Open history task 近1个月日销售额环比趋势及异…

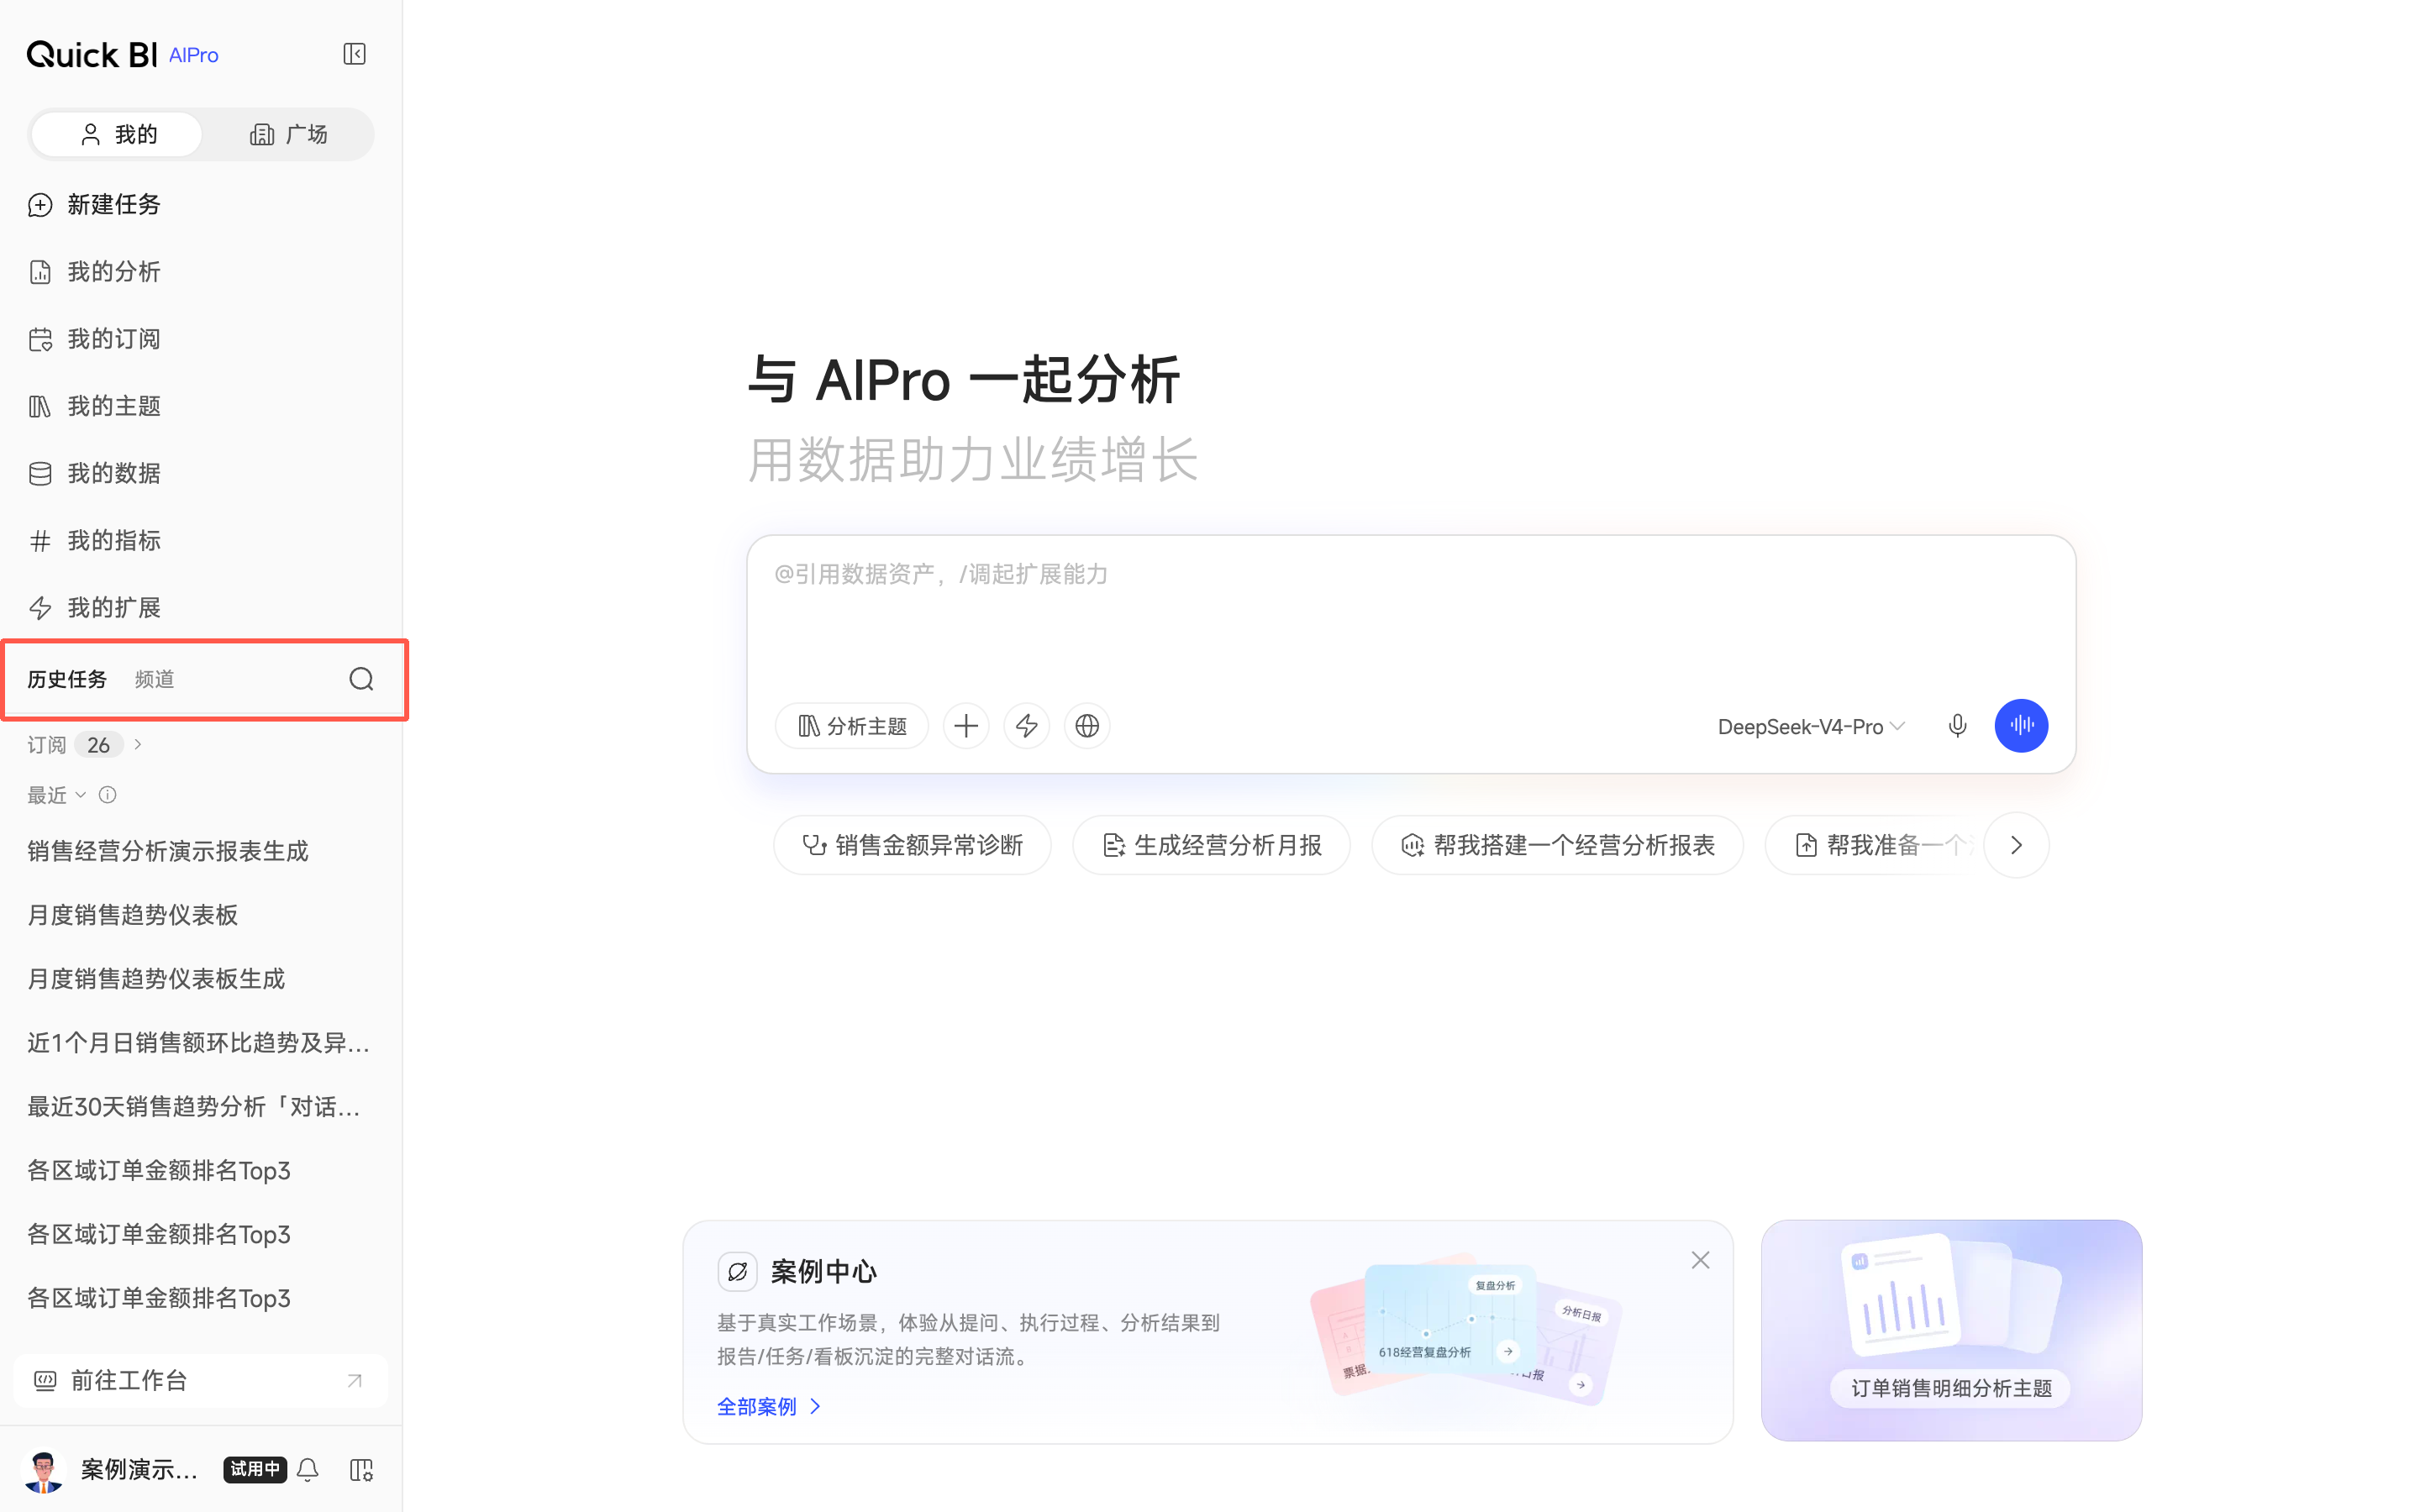point(200,1043)
